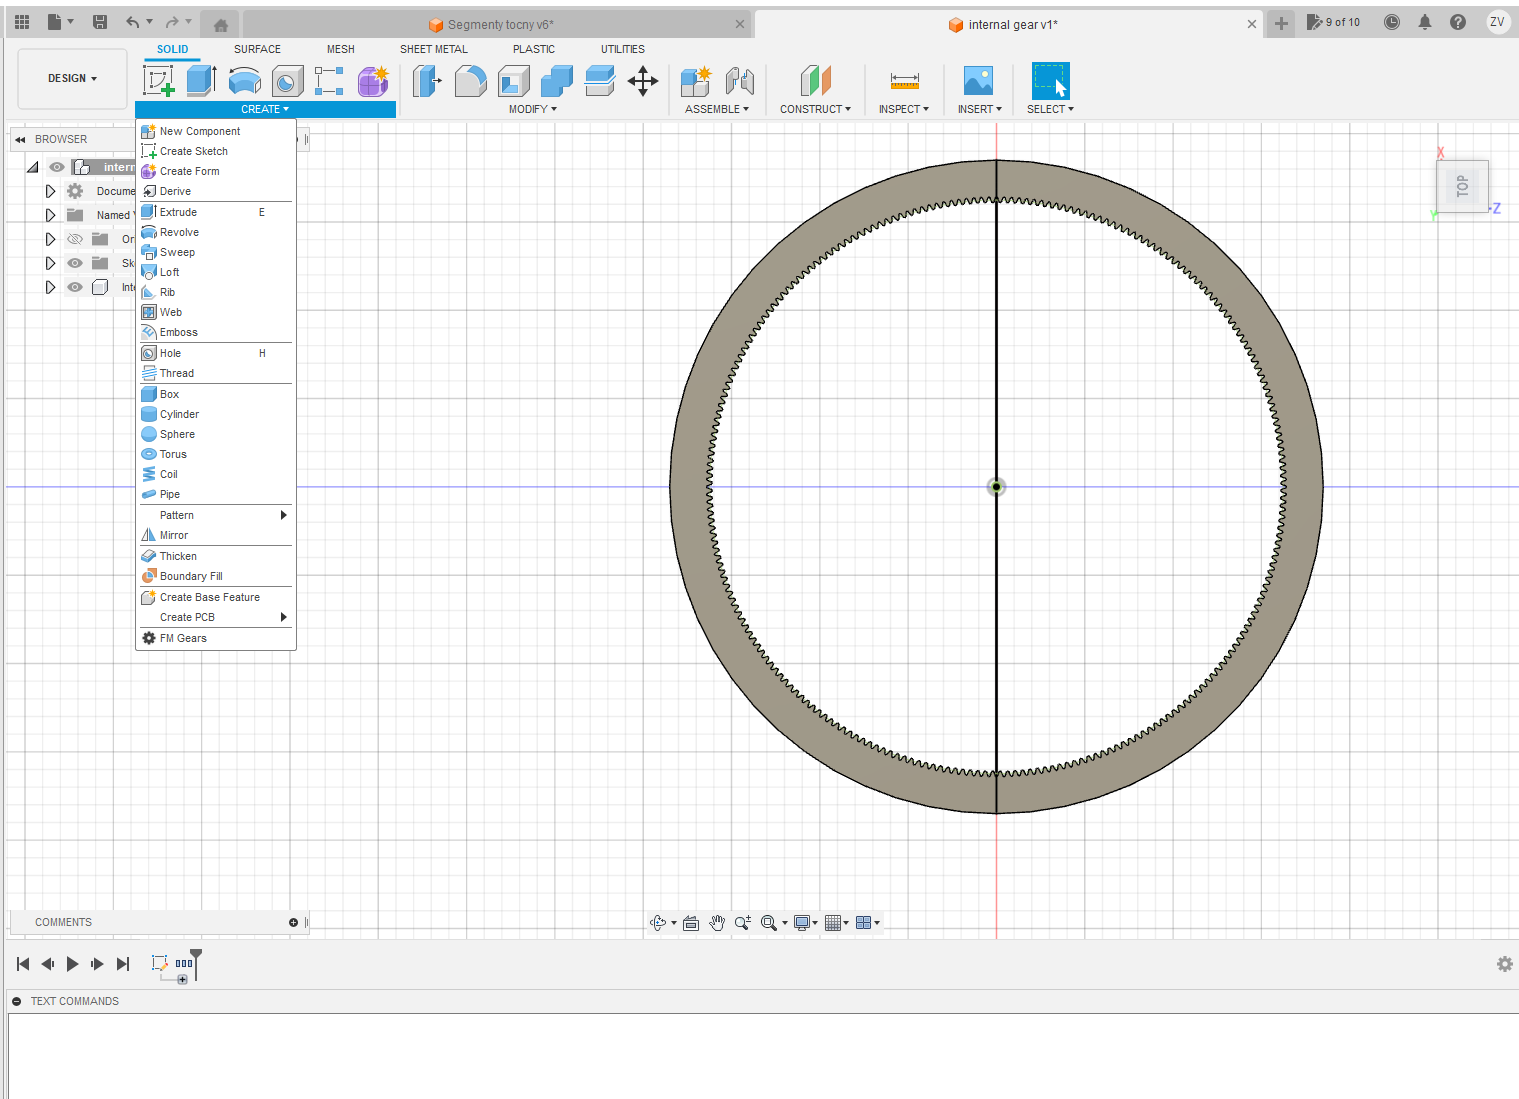Expand the Document Settings tree node

[x=50, y=191]
